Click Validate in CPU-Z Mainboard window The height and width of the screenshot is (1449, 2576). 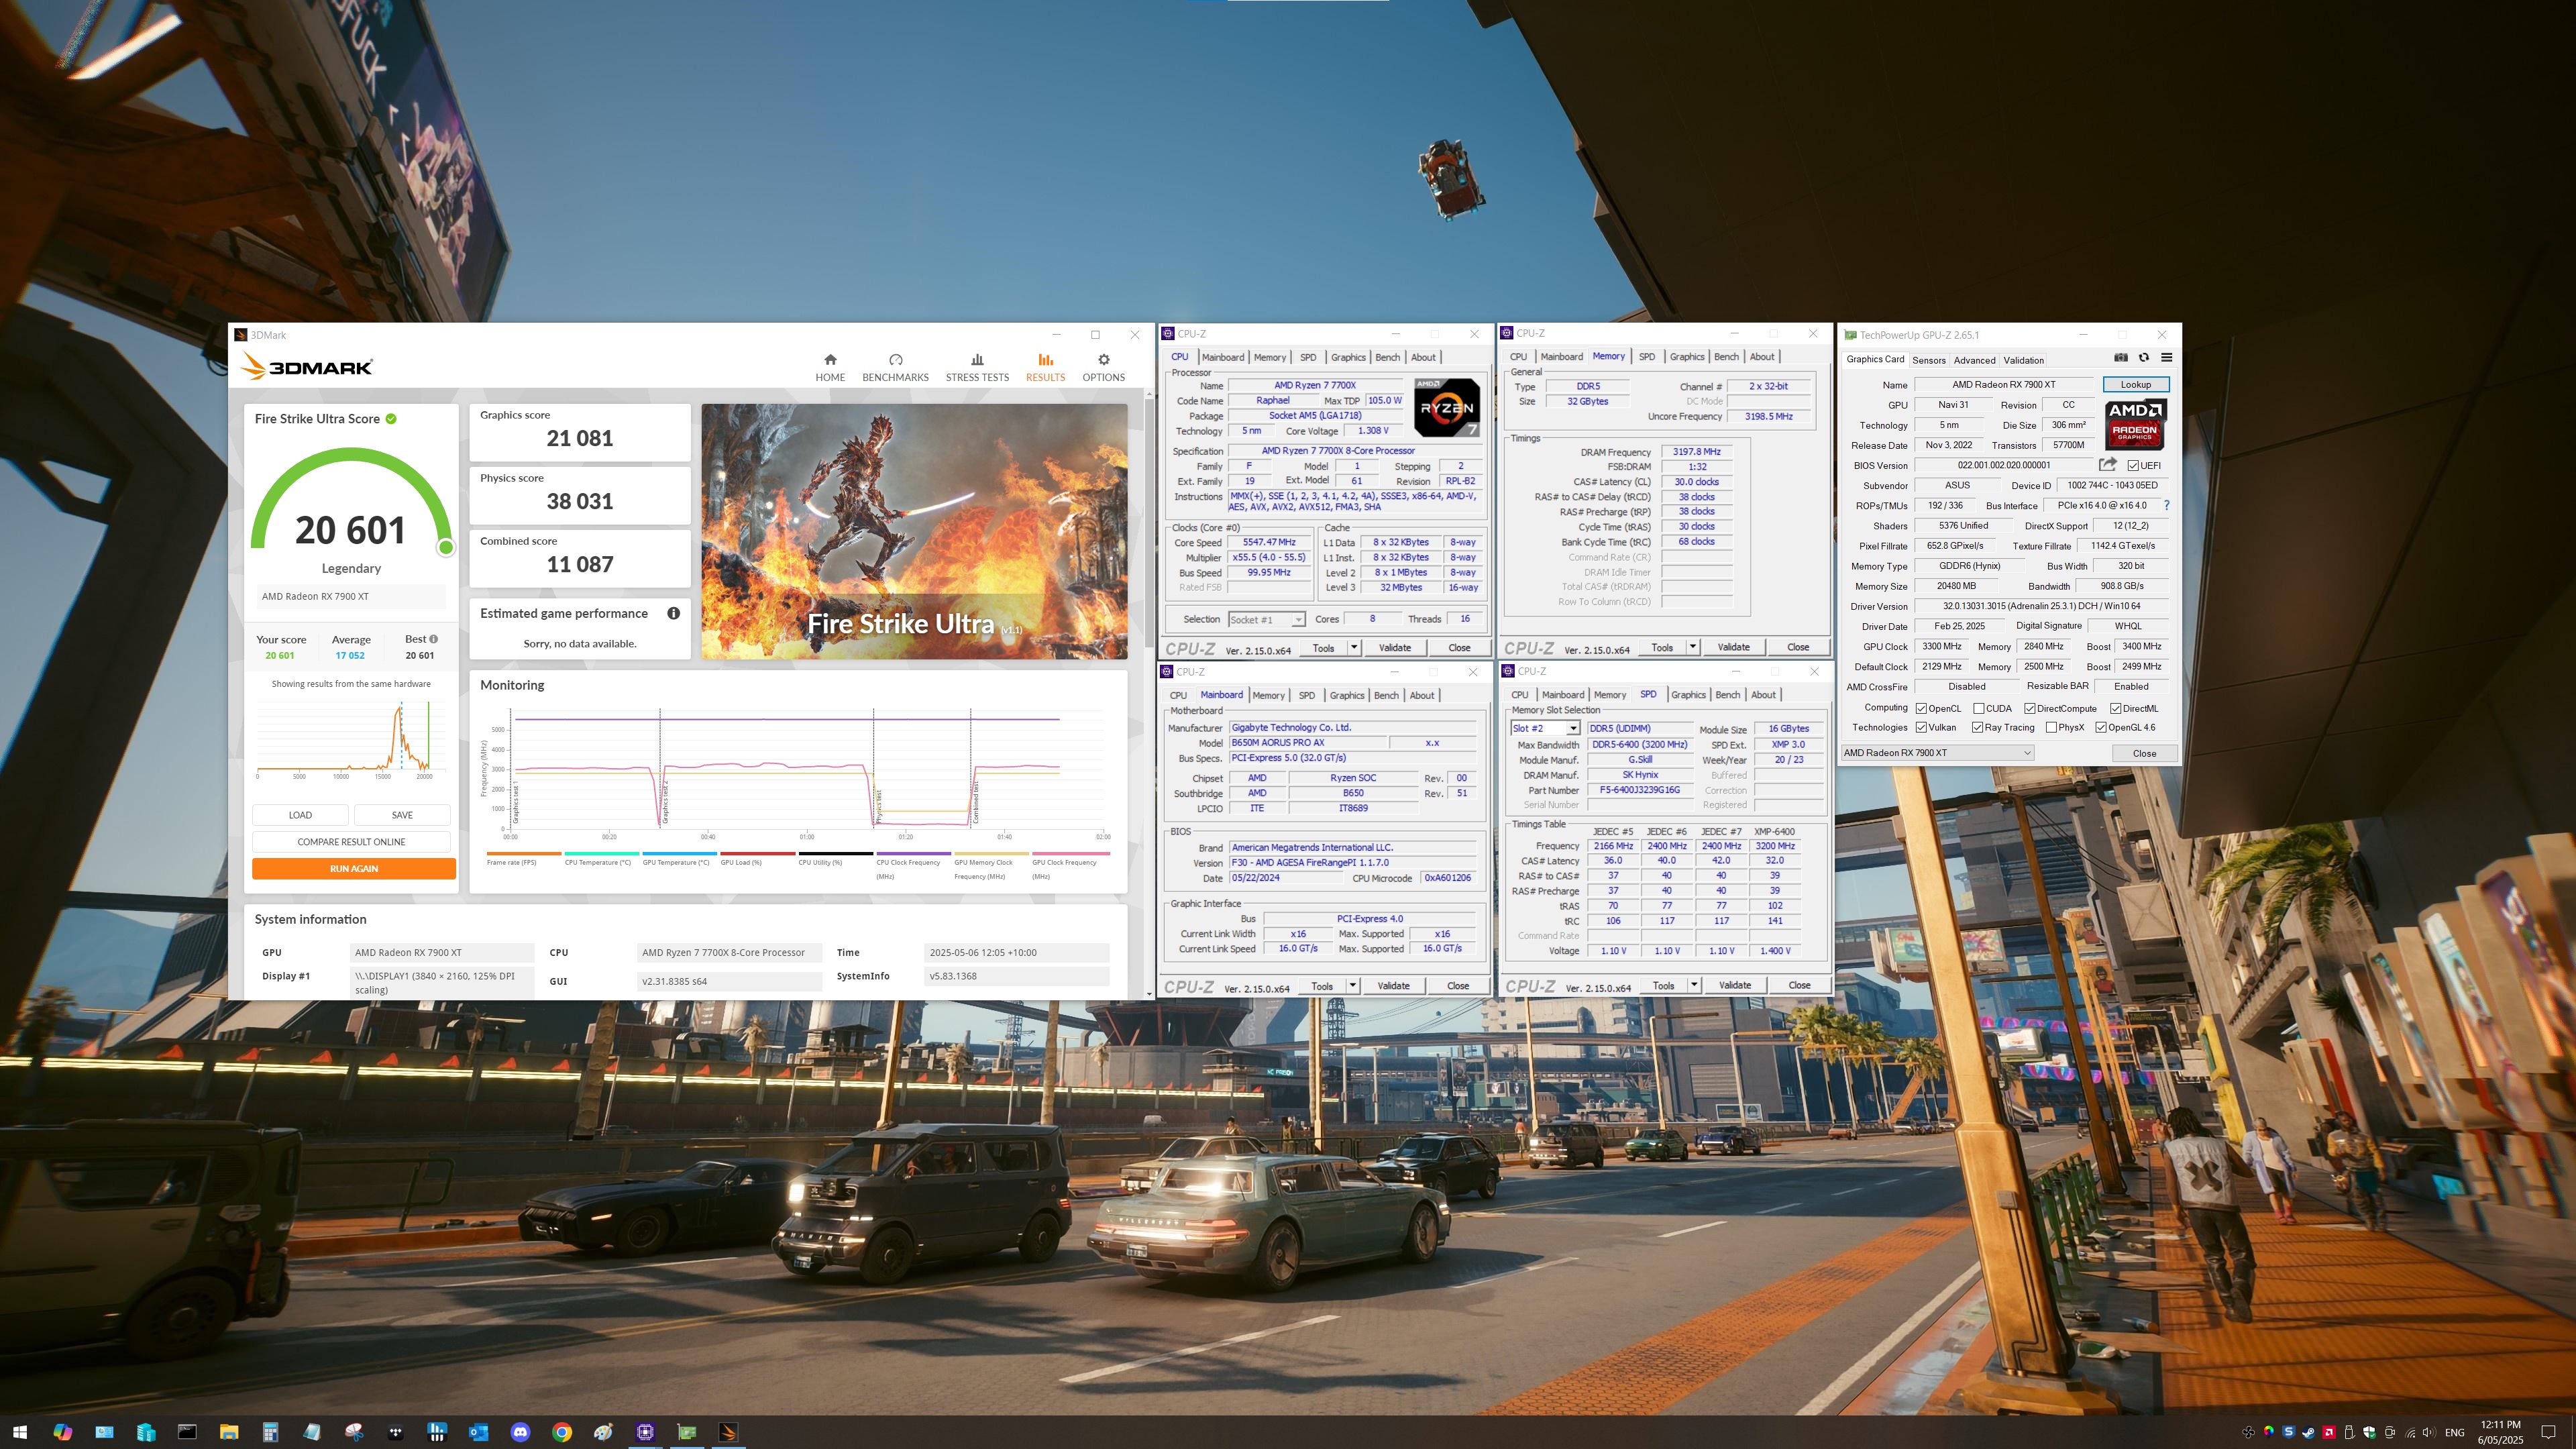click(1393, 986)
